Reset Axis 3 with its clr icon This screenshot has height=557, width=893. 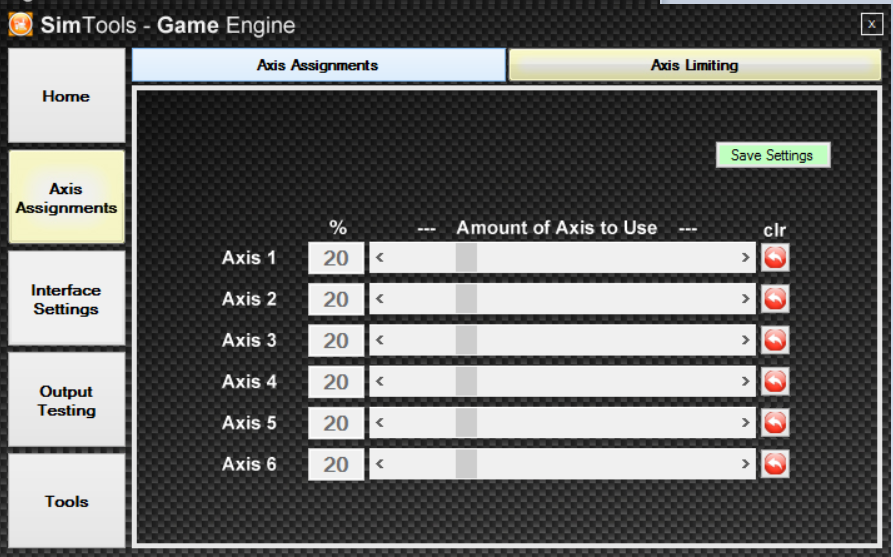tap(775, 340)
